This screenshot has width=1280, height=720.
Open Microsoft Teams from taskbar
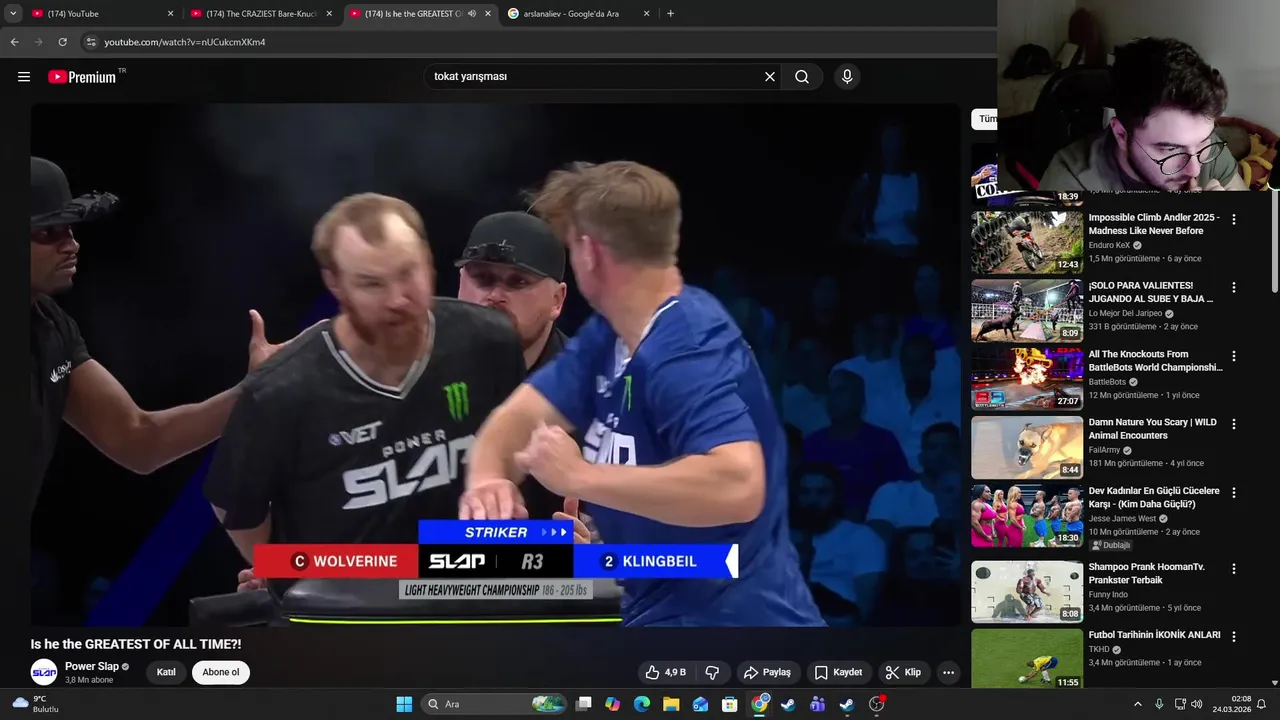coord(817,704)
